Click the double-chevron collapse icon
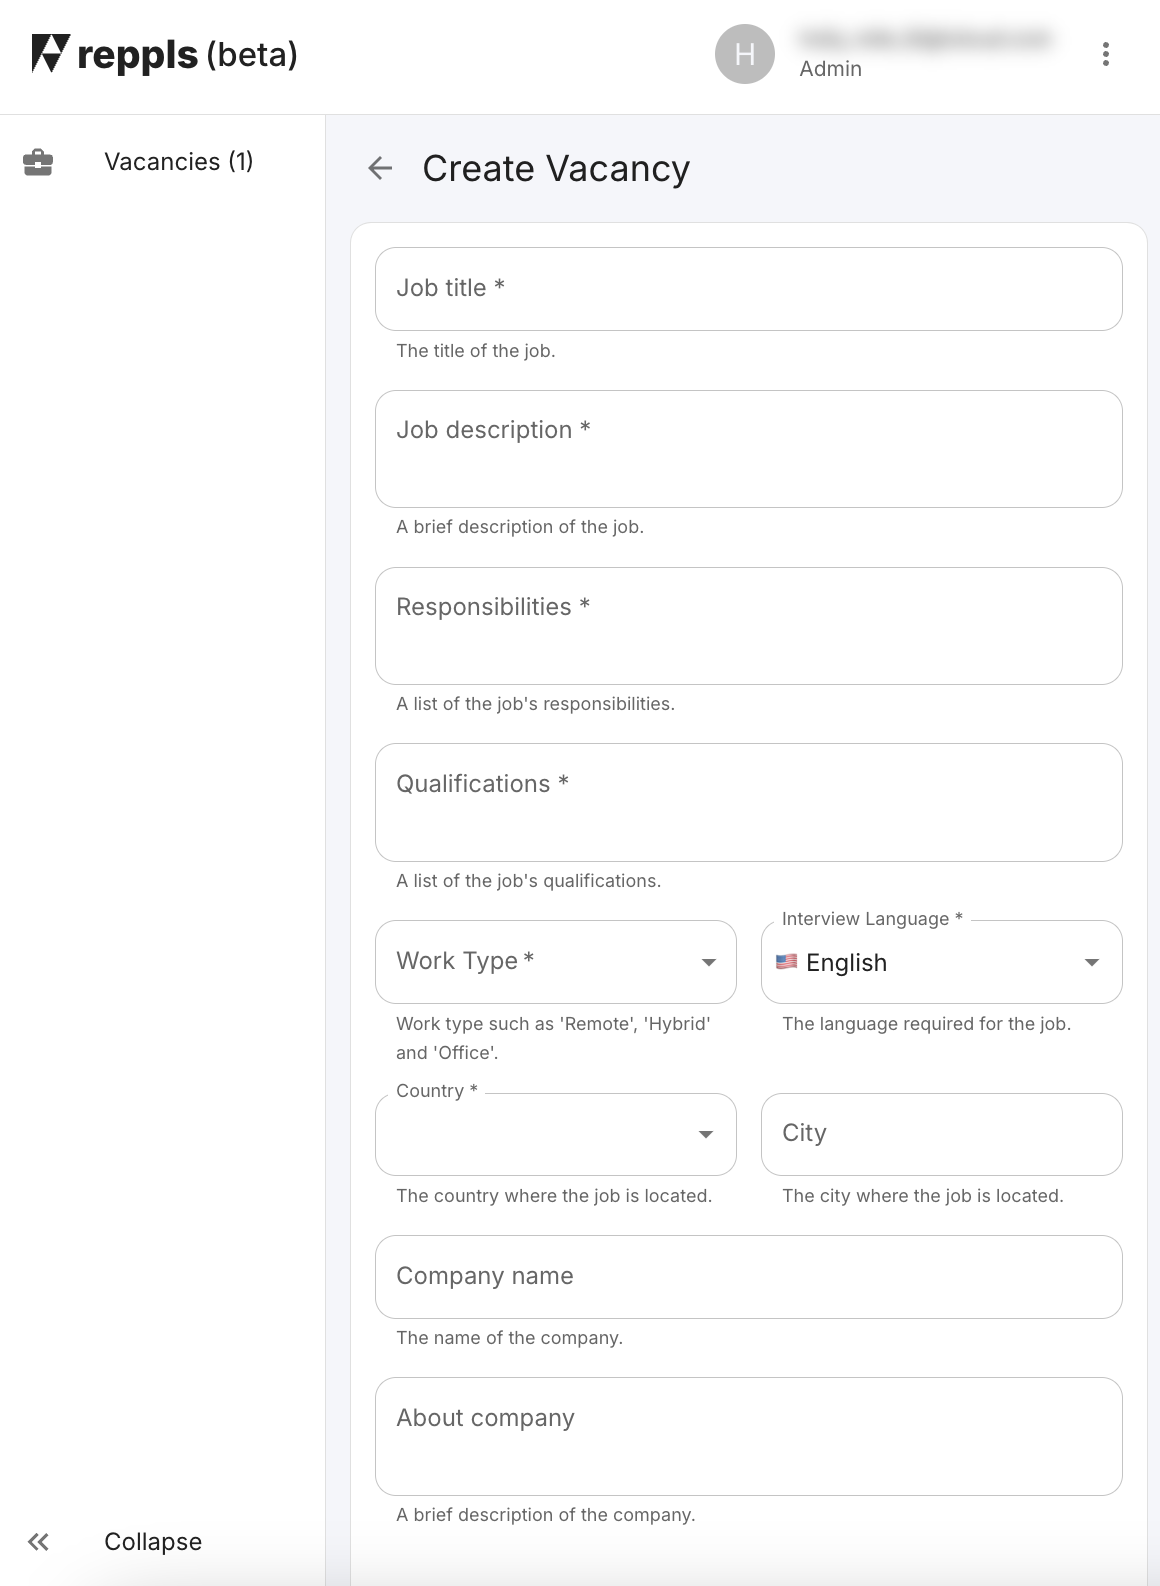Screen dimensions: 1160x1586 click(39, 1541)
